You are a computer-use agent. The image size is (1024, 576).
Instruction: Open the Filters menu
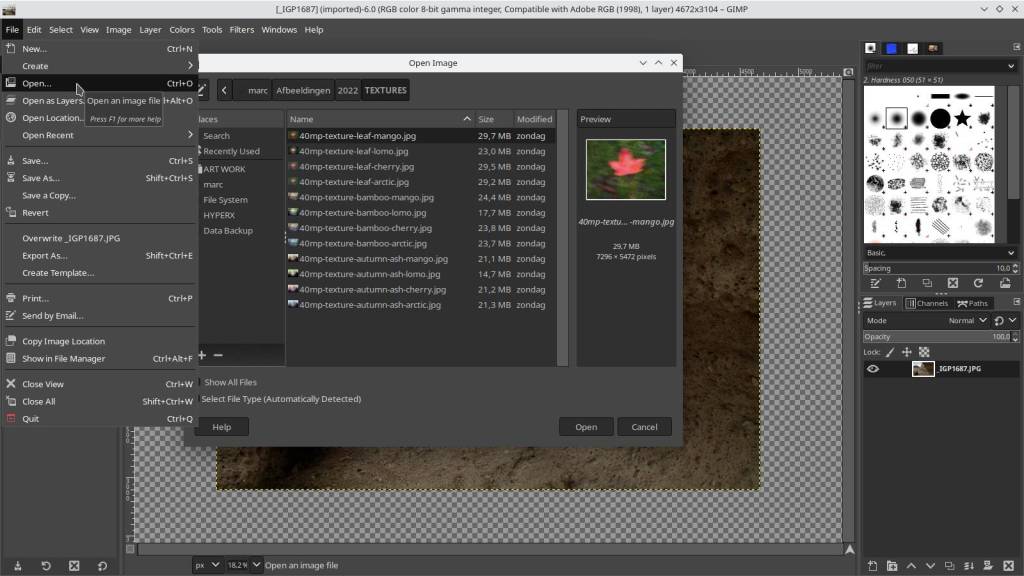pyautogui.click(x=242, y=29)
